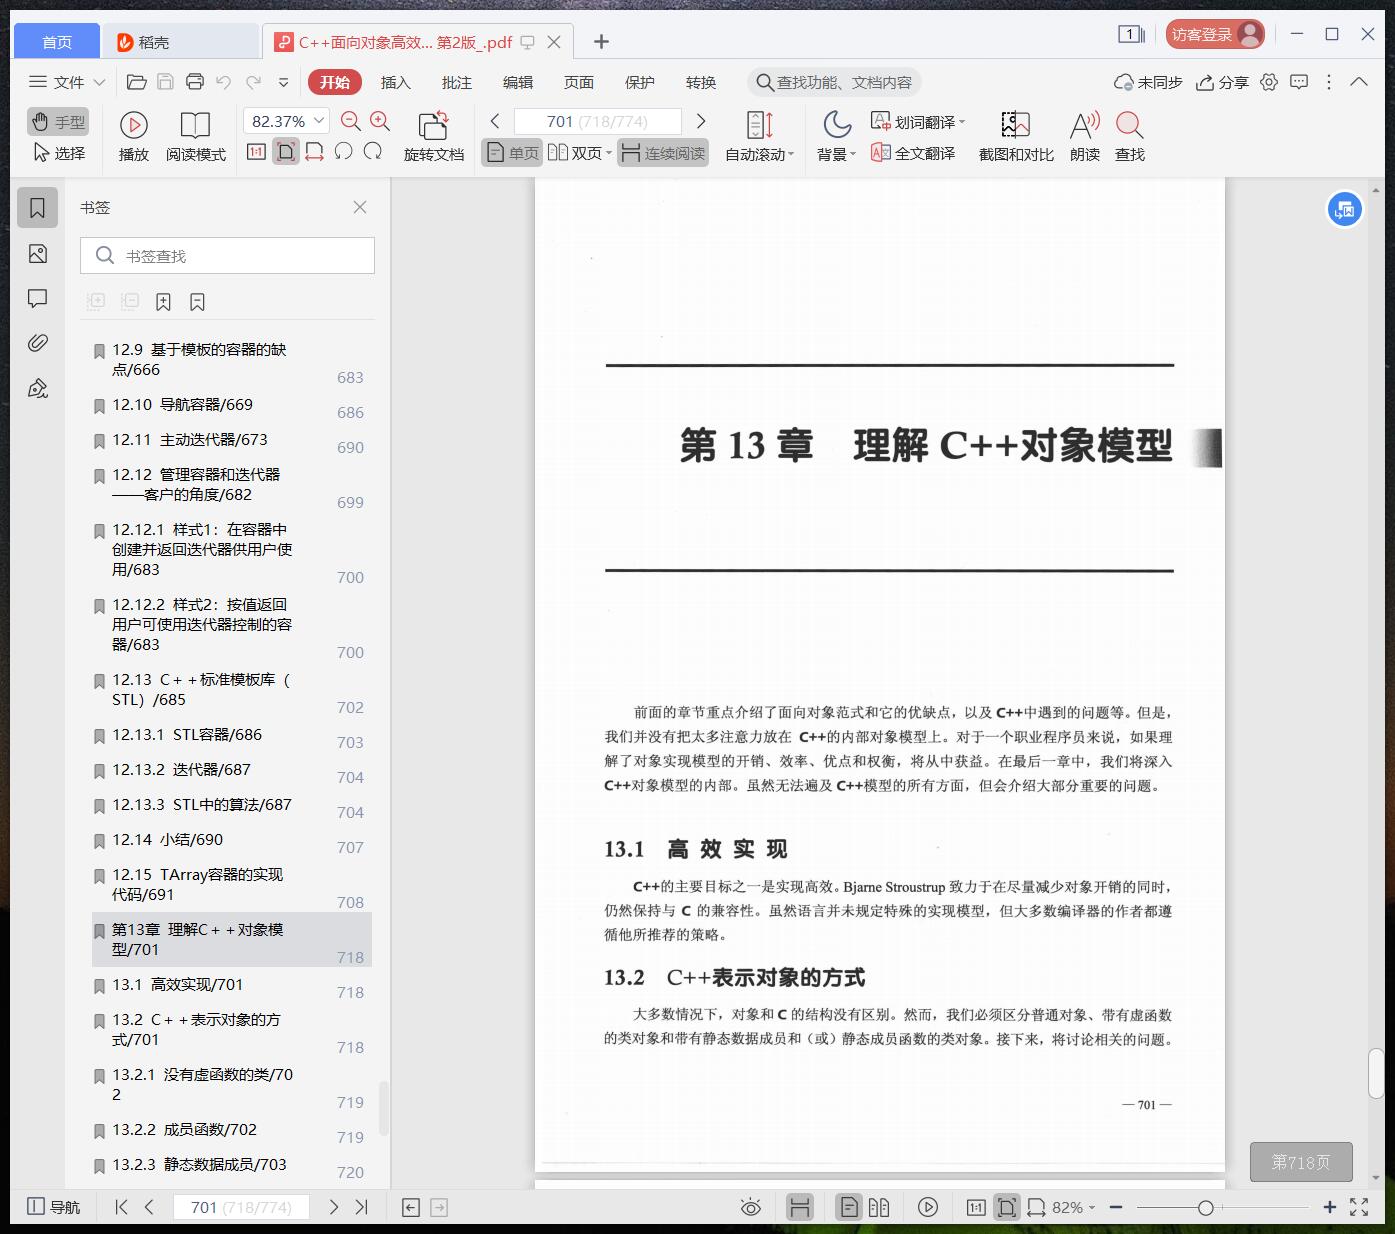Open Background (背景) dropdown
Screen dimensions: 1395x1234
click(836, 136)
